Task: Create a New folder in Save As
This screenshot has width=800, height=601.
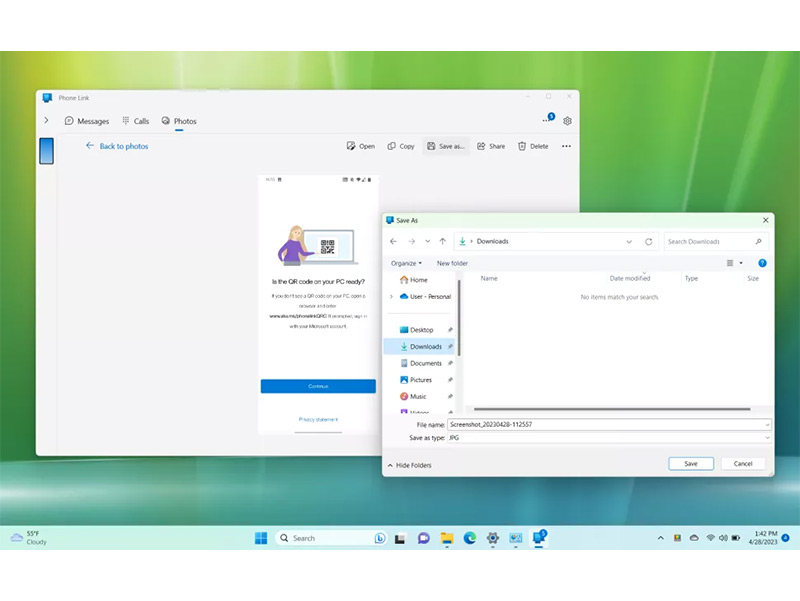Action: pos(452,263)
